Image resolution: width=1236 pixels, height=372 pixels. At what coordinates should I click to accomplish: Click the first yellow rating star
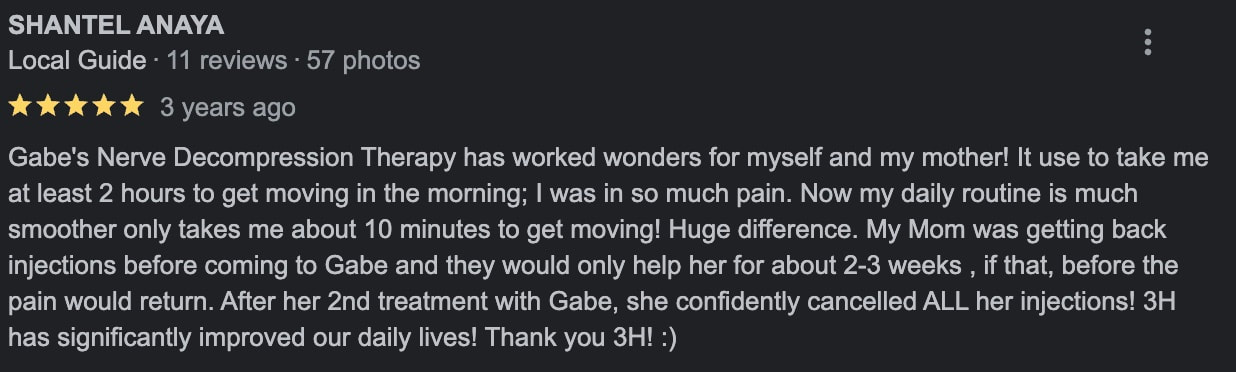[19, 106]
